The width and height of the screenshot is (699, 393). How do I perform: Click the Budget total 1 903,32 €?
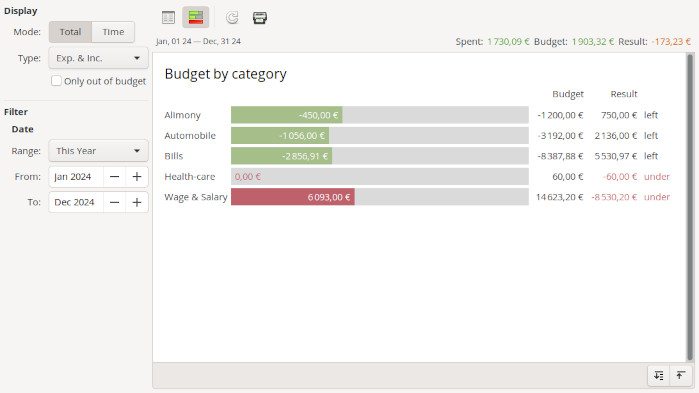(592, 41)
